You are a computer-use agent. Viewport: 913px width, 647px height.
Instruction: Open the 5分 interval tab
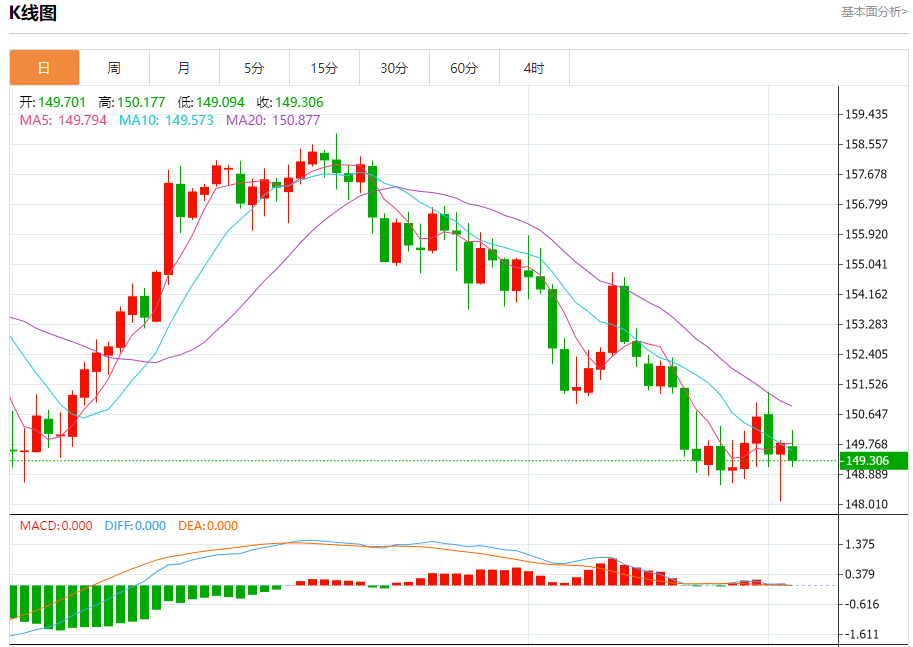(x=254, y=68)
